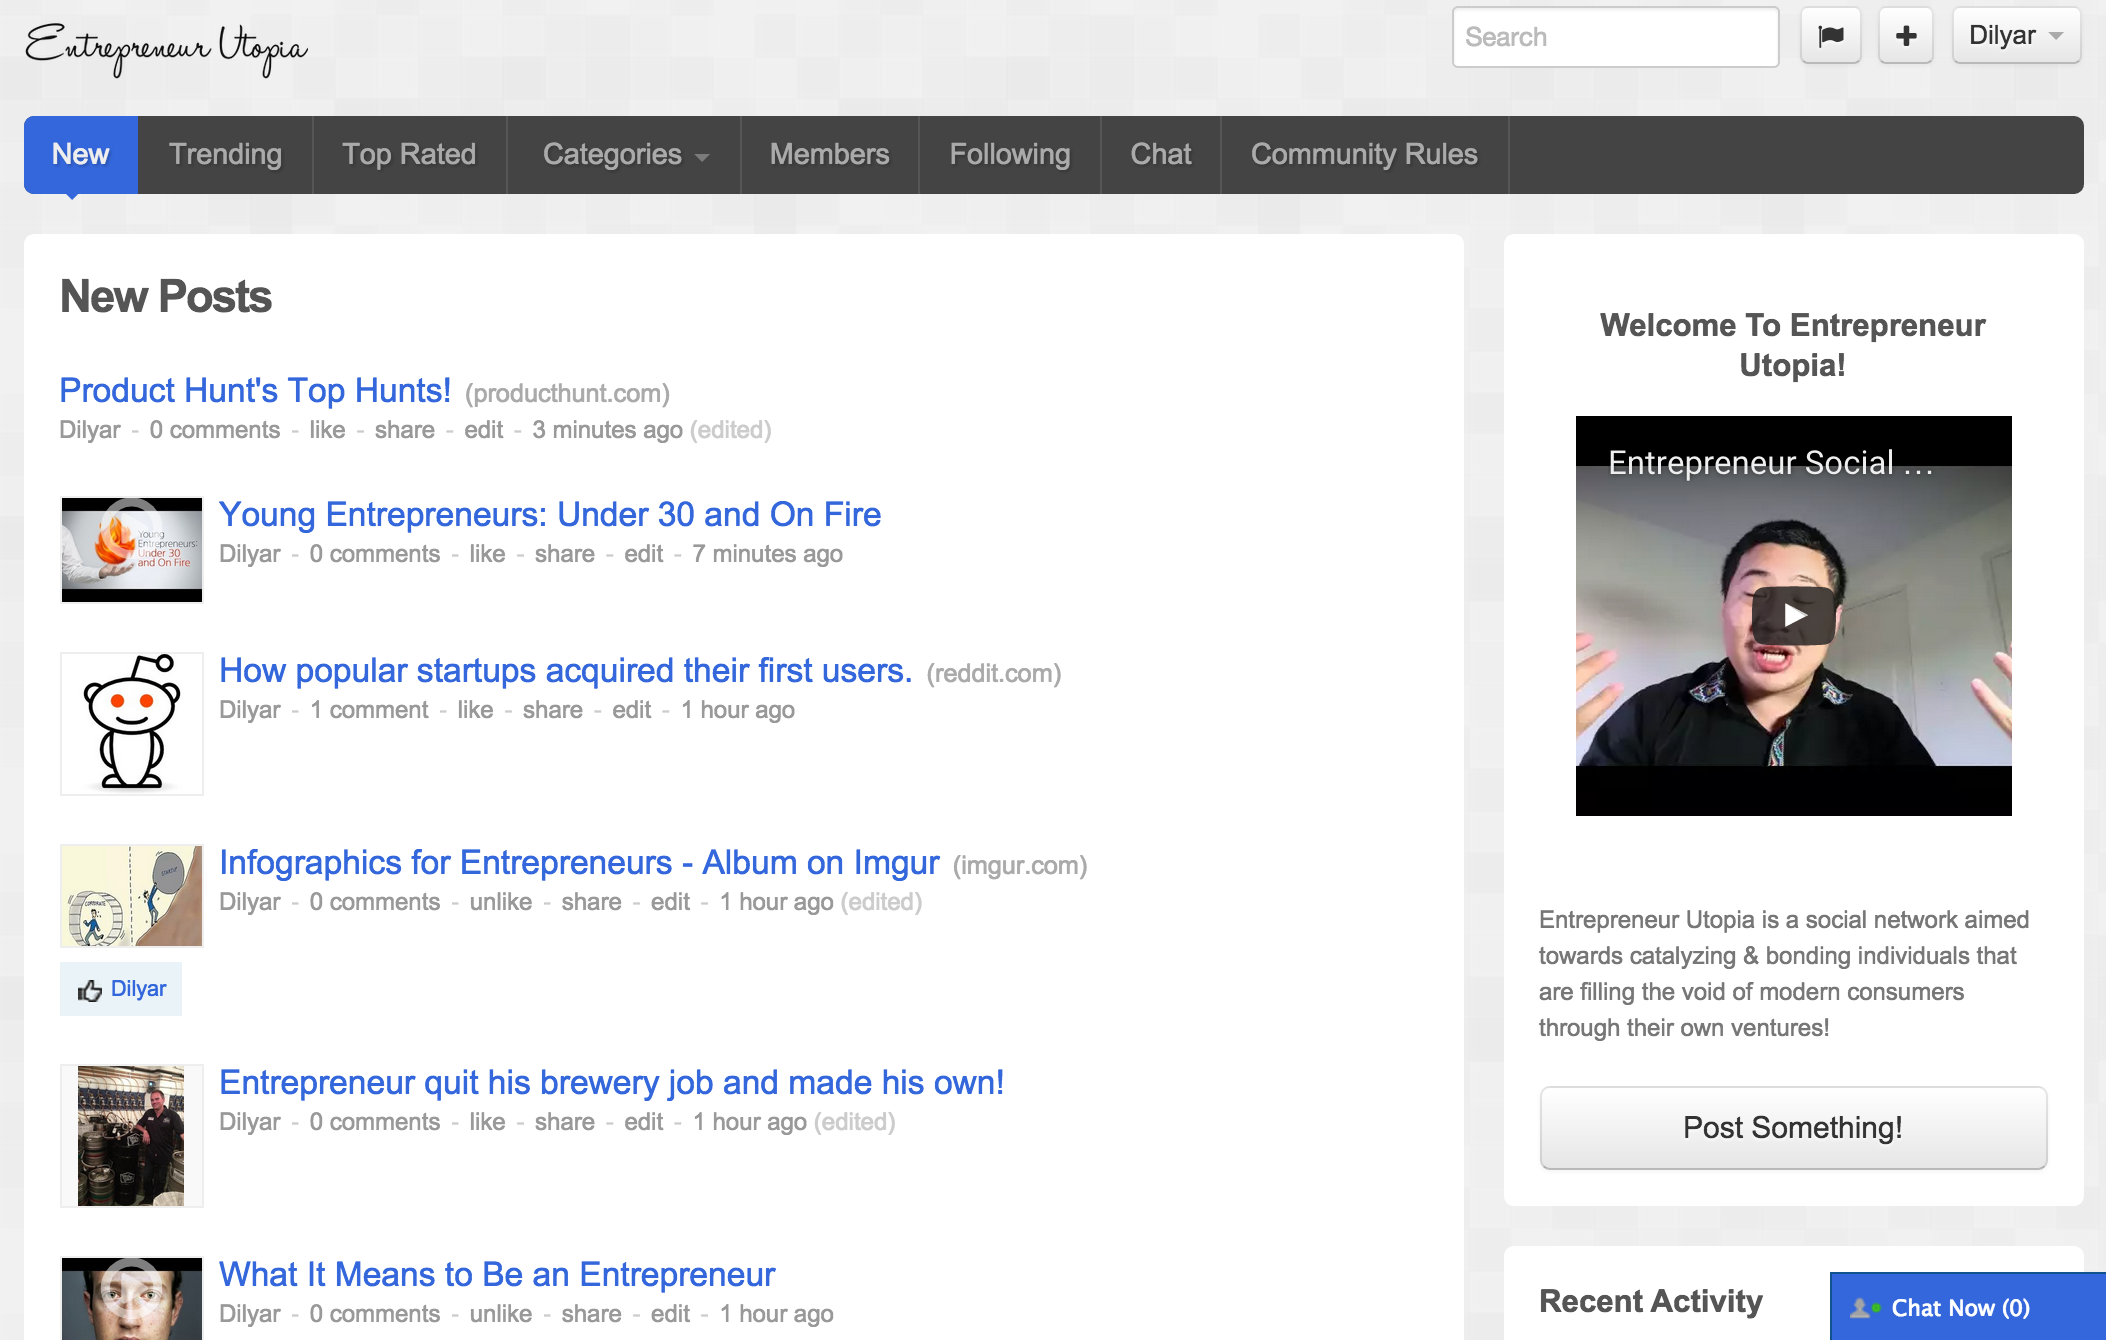Click the Entrepreneur Utopia logo
The width and height of the screenshot is (2106, 1340).
tap(166, 47)
